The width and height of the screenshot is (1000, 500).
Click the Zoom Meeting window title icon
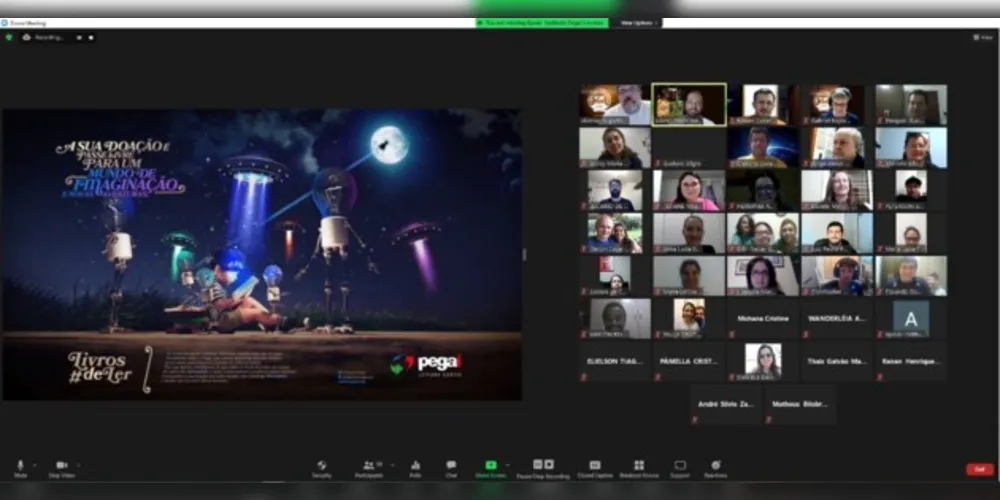[5, 23]
